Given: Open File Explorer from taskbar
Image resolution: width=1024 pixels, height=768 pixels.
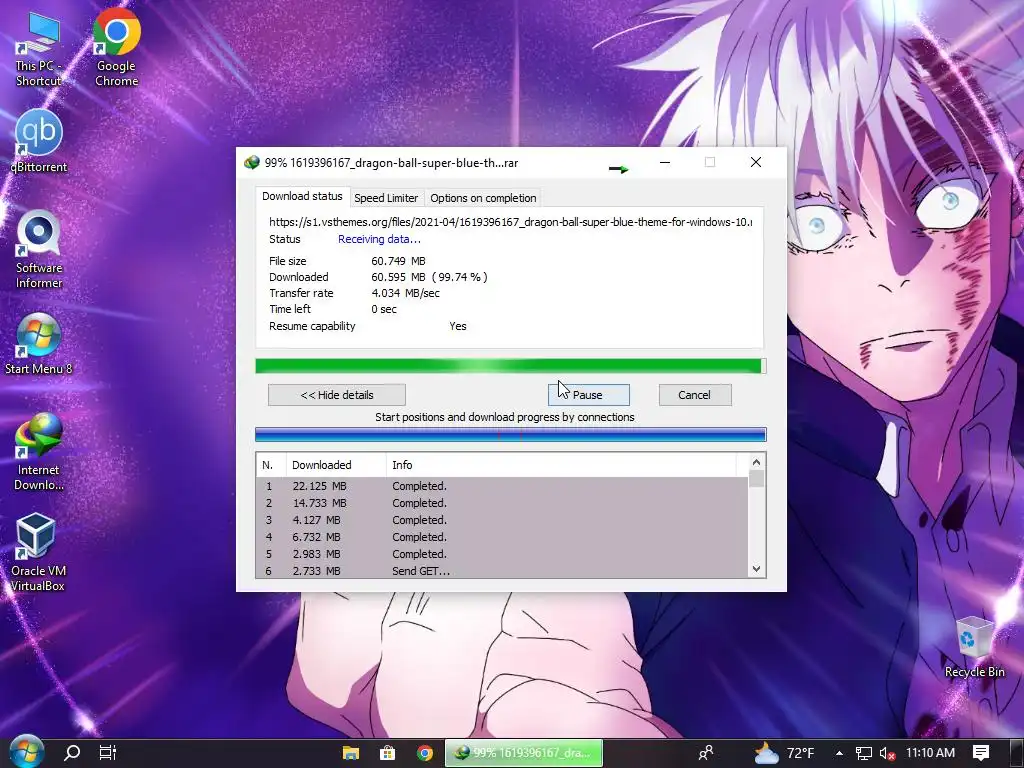Looking at the screenshot, I should click(351, 753).
